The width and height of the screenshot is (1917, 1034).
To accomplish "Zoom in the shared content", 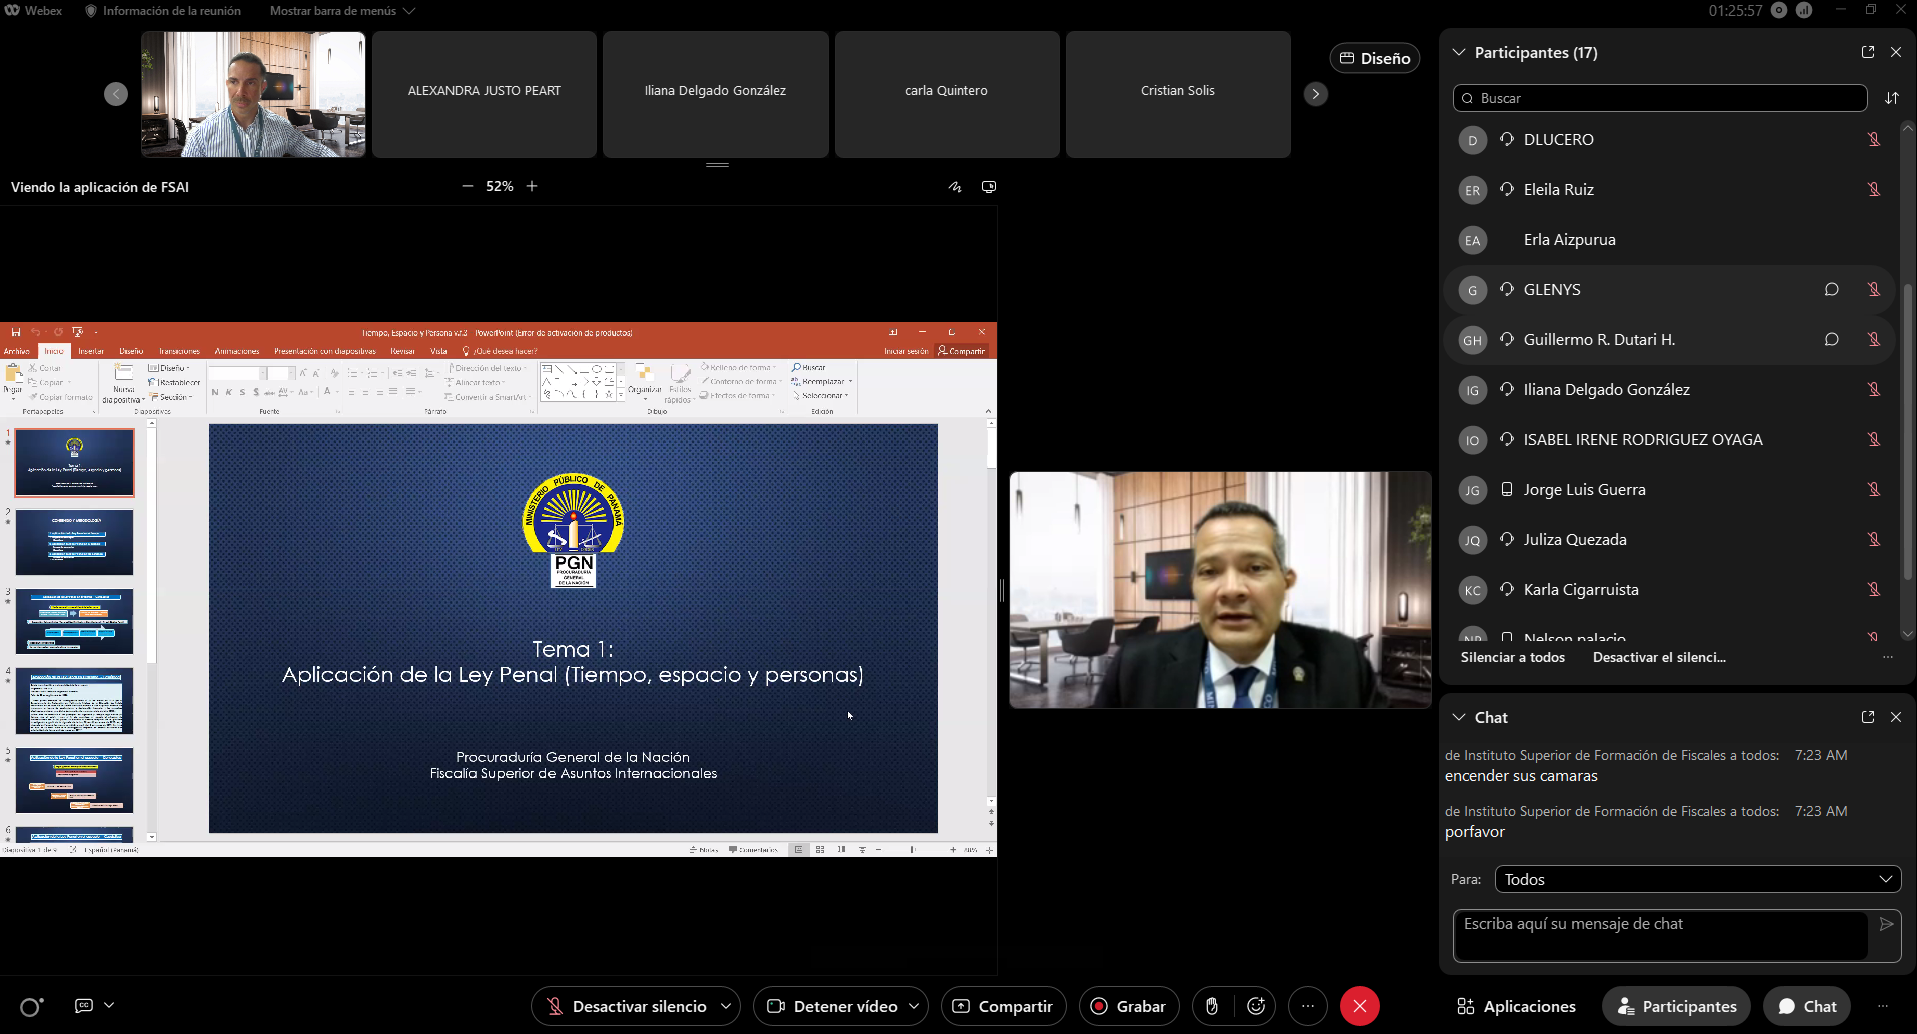I will [532, 186].
